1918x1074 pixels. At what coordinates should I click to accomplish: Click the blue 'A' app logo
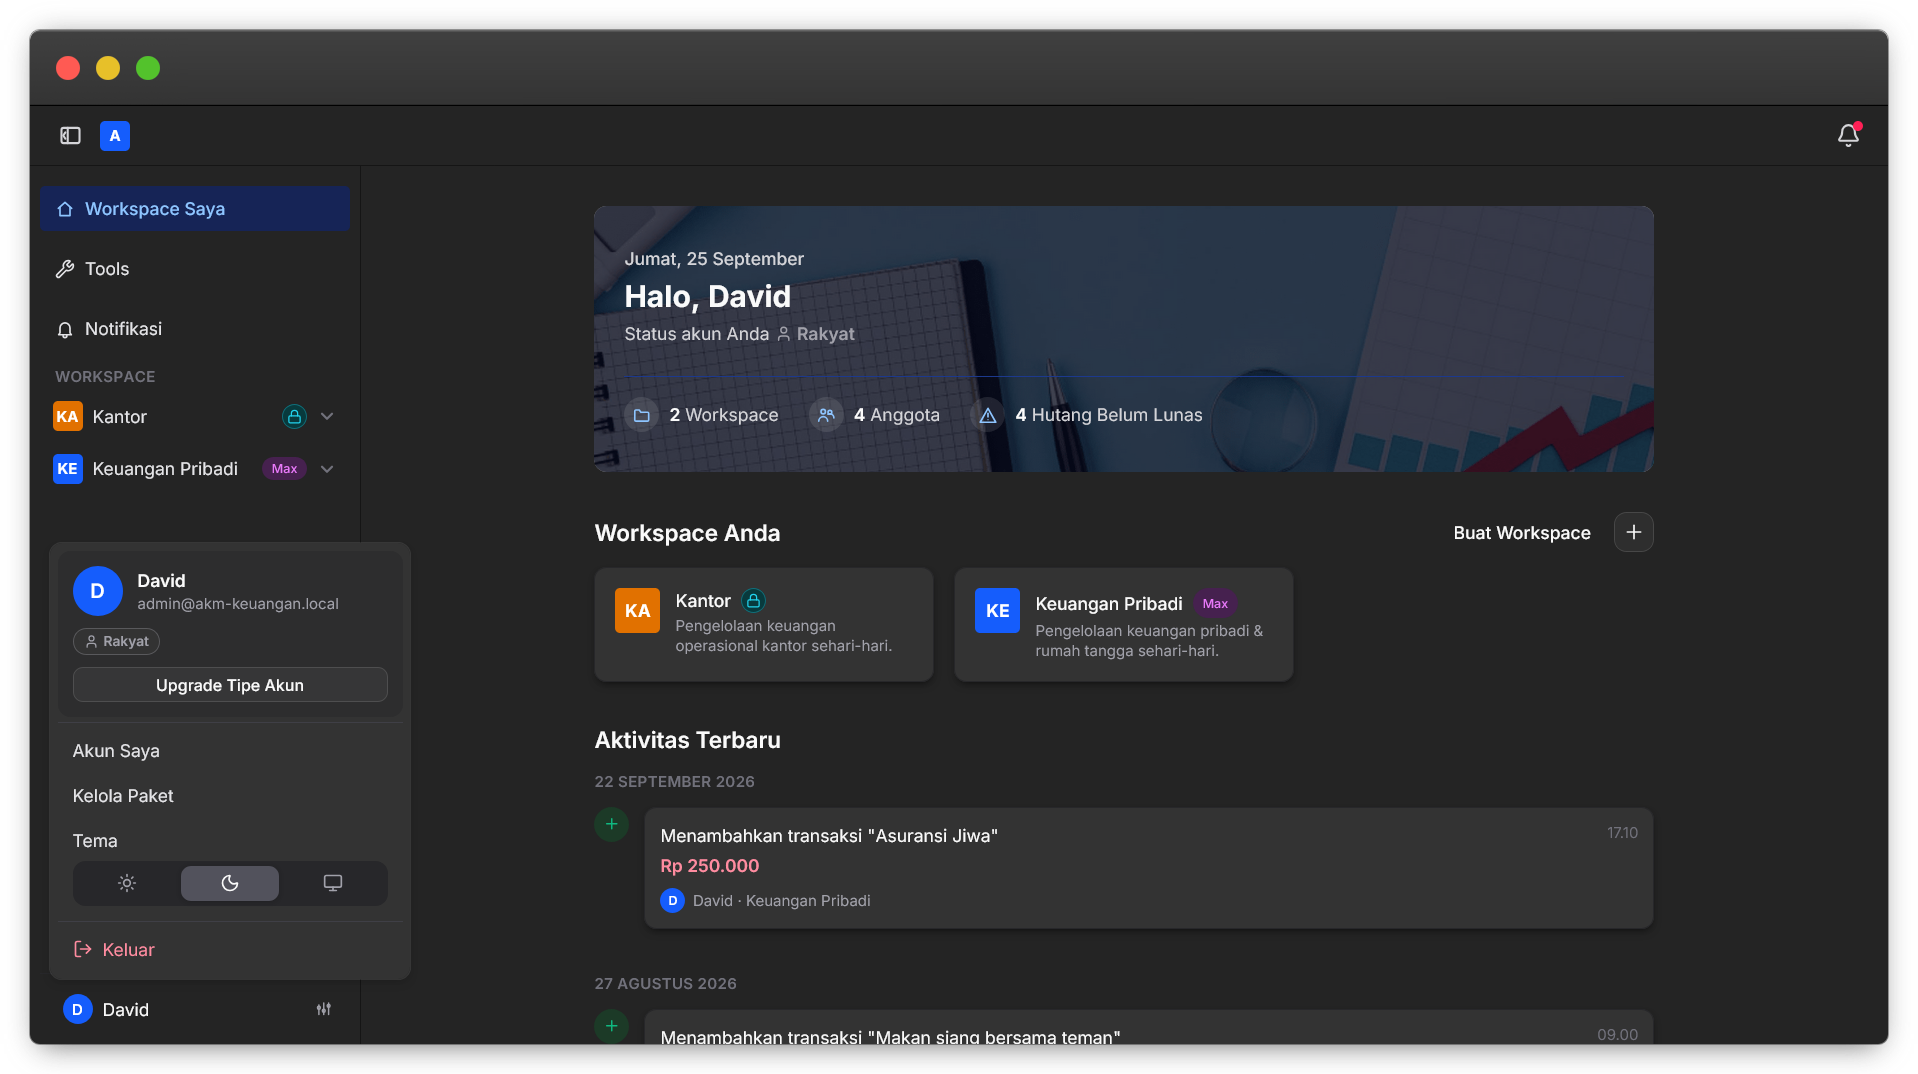coord(115,135)
